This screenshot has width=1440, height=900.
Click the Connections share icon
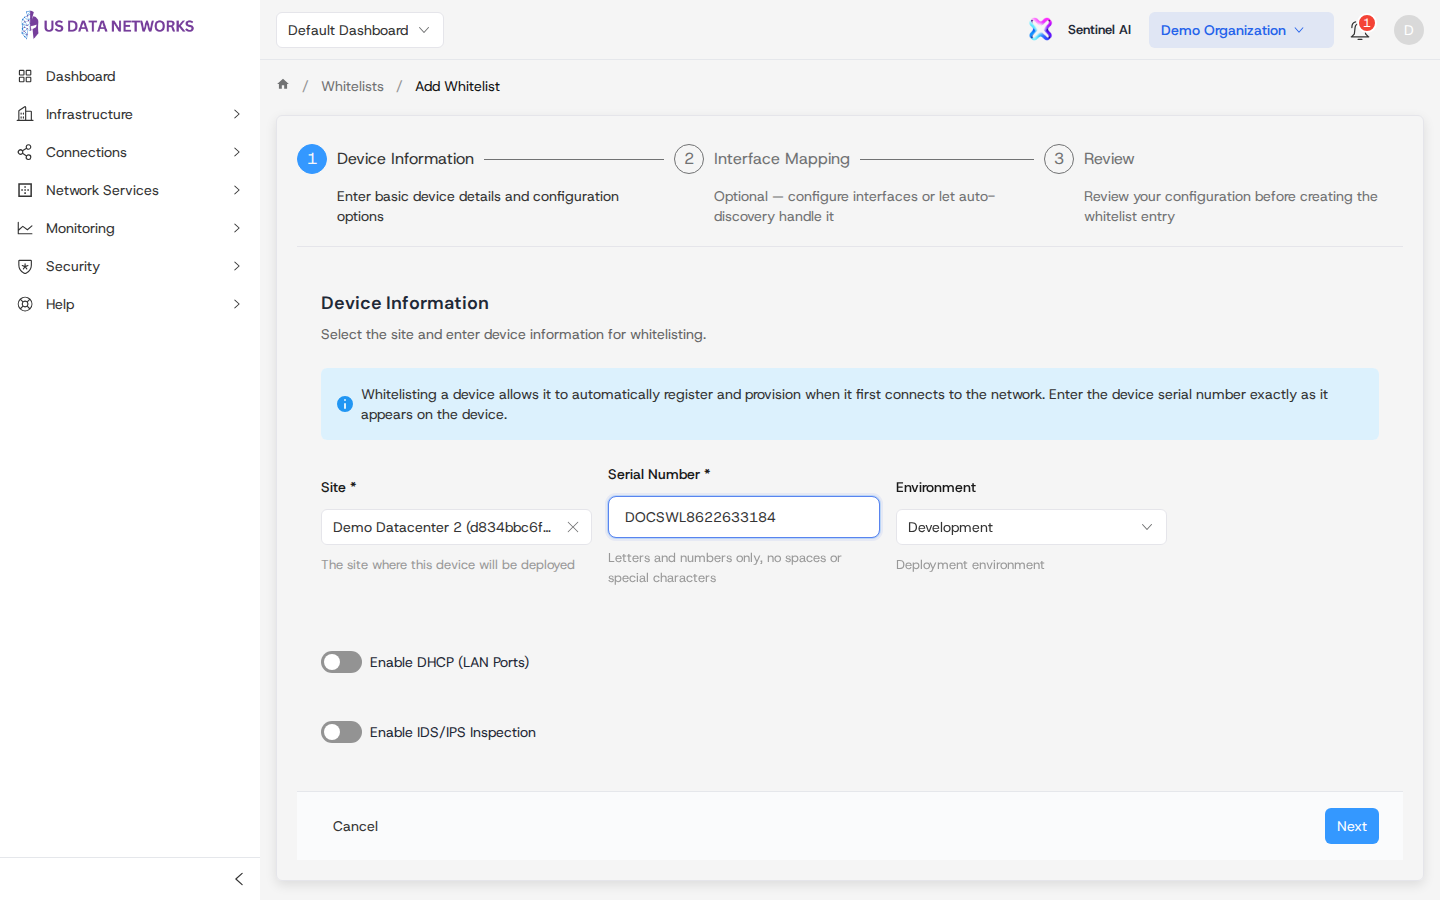tap(25, 152)
